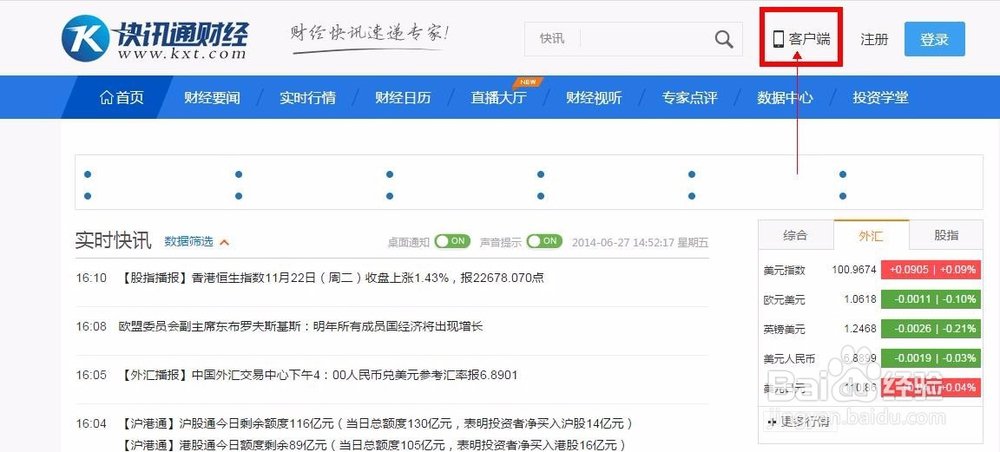Screen dimensions: 1000x452
Task: Click the 财经快讯速递专家 slogan
Action: [370, 33]
